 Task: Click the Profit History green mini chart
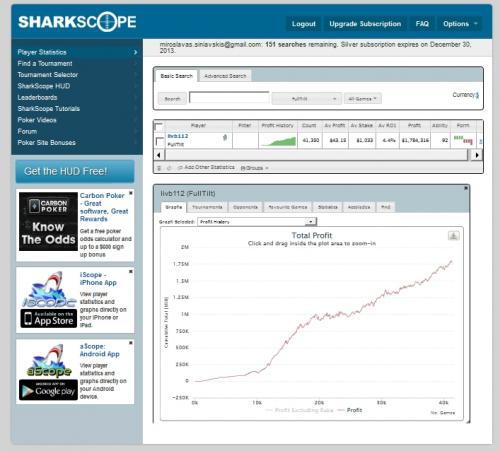278,141
